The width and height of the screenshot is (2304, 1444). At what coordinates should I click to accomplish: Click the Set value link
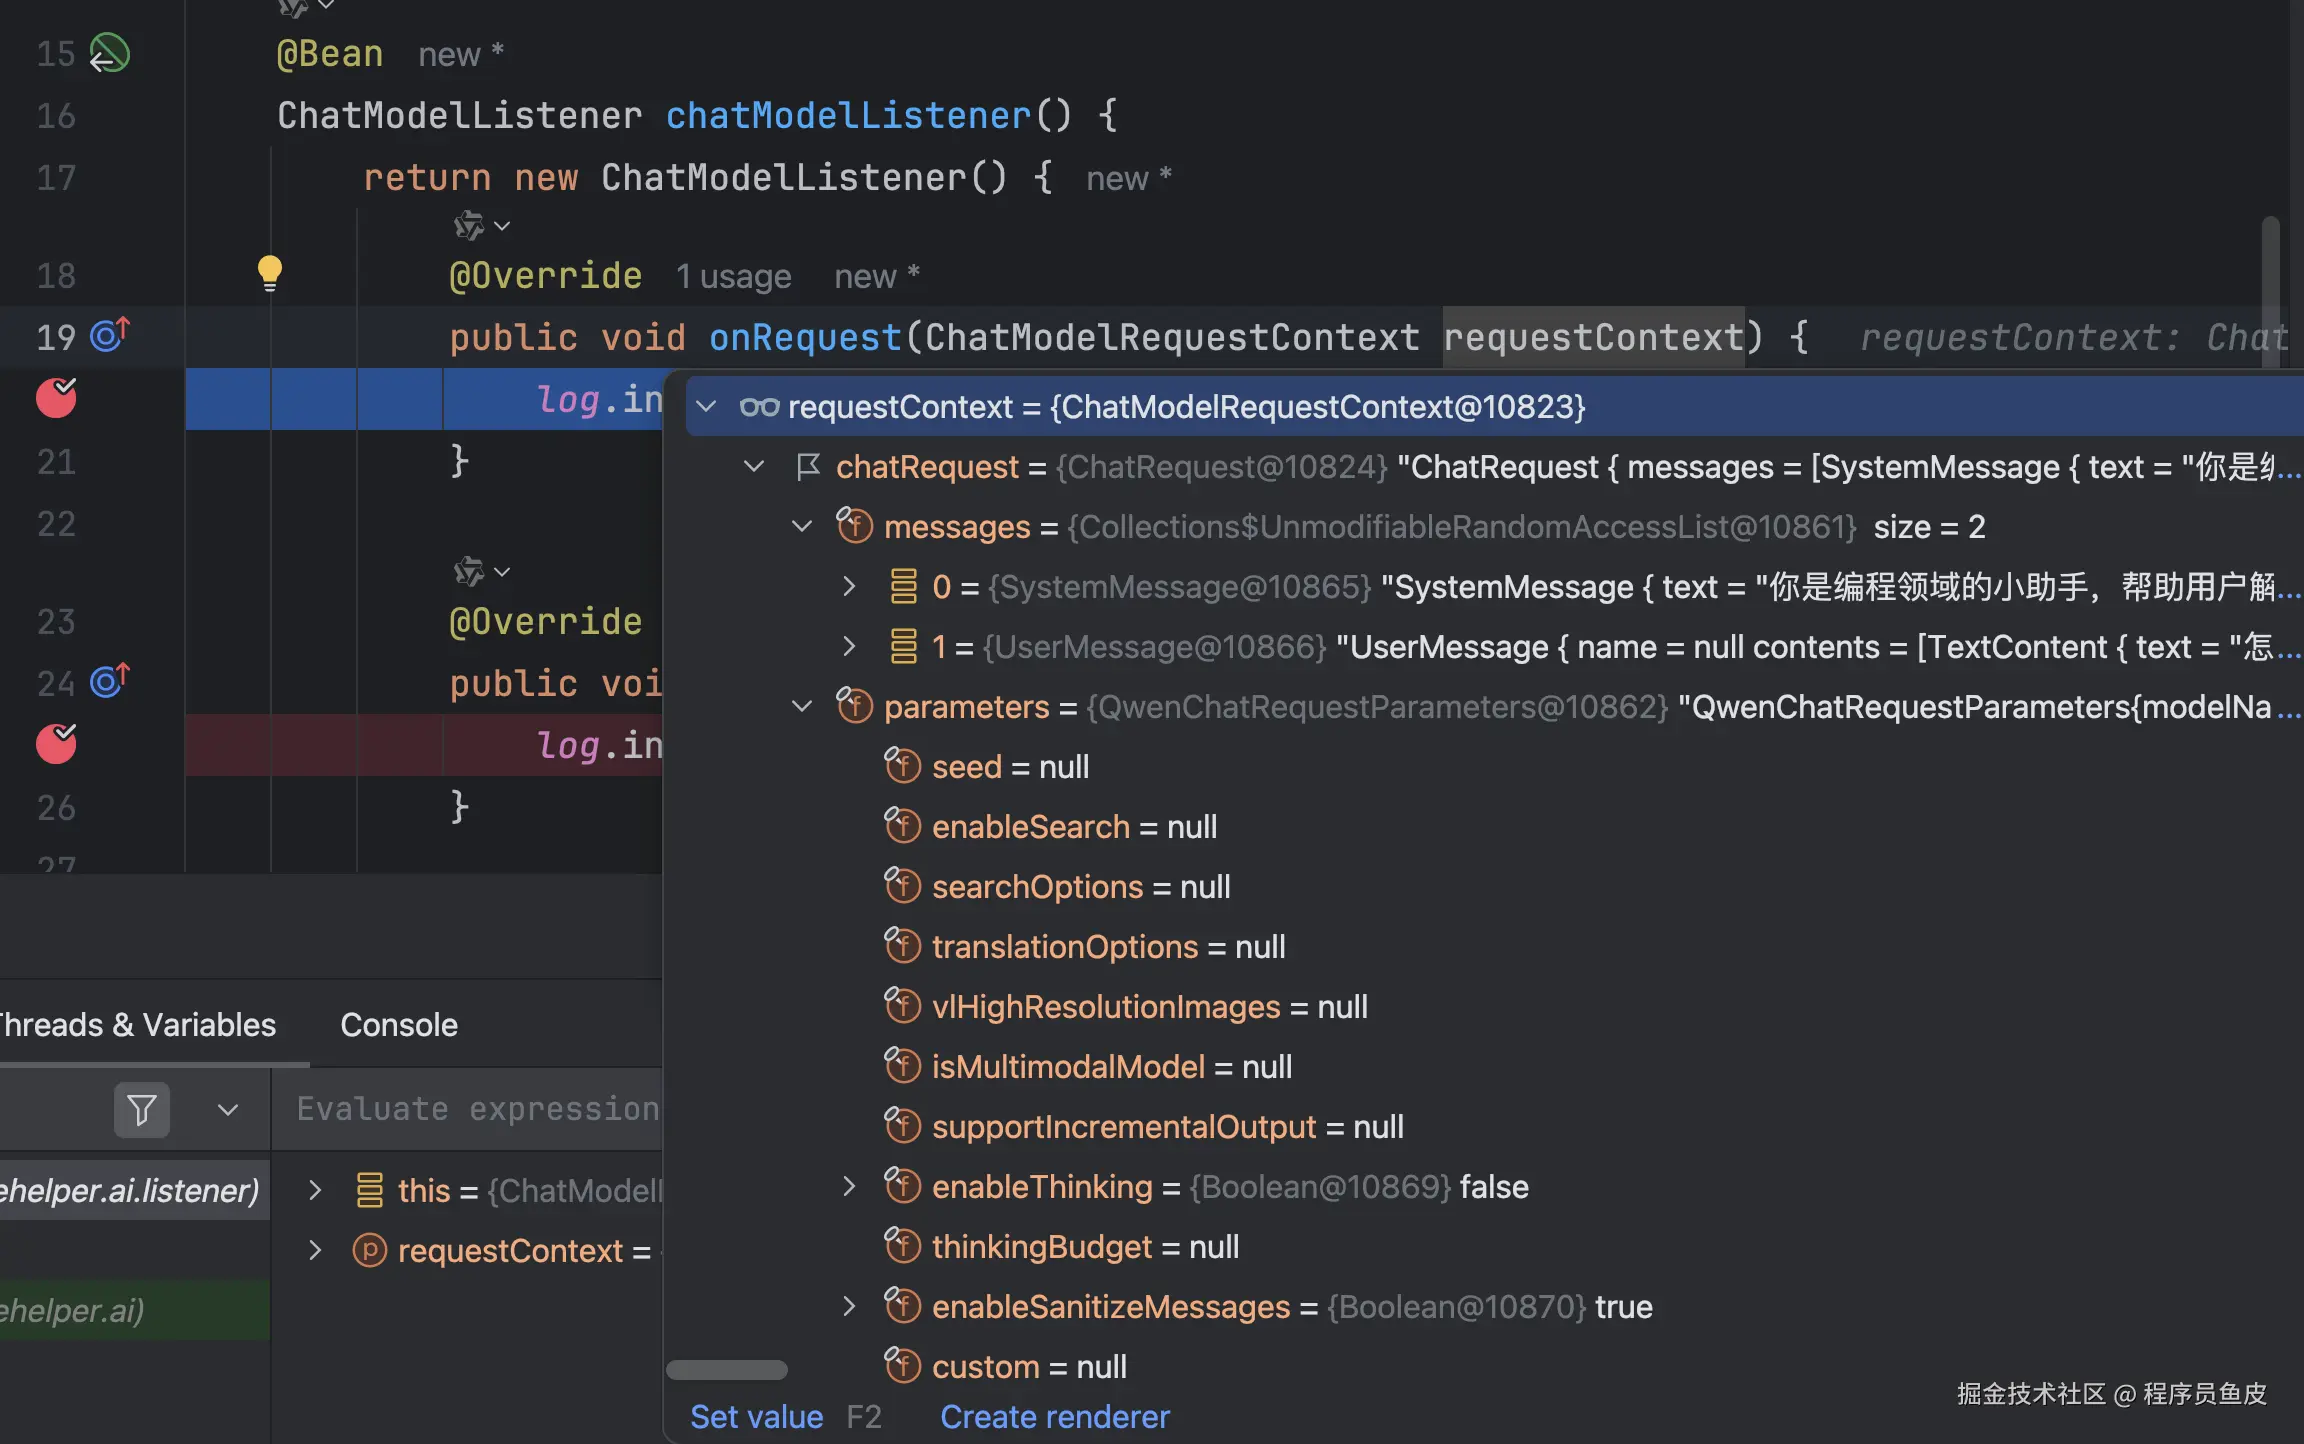756,1417
